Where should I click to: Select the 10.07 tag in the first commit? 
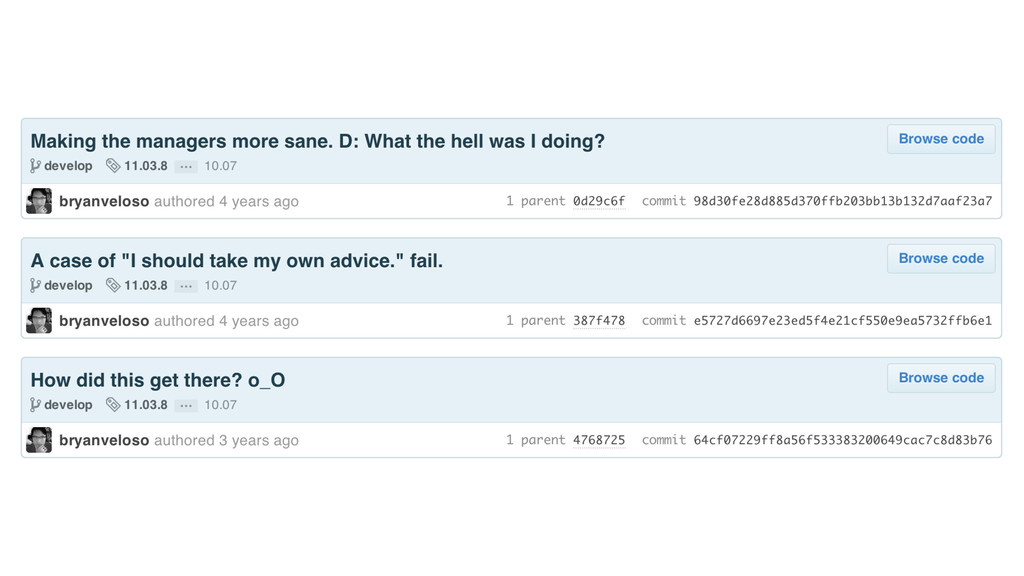coord(220,166)
